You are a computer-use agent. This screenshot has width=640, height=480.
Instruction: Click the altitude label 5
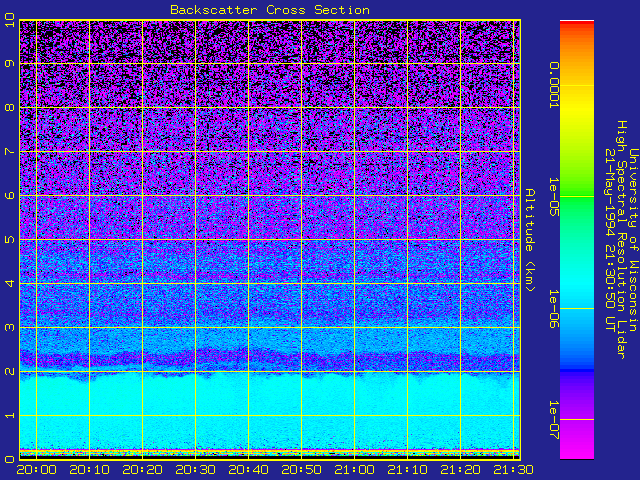9,239
